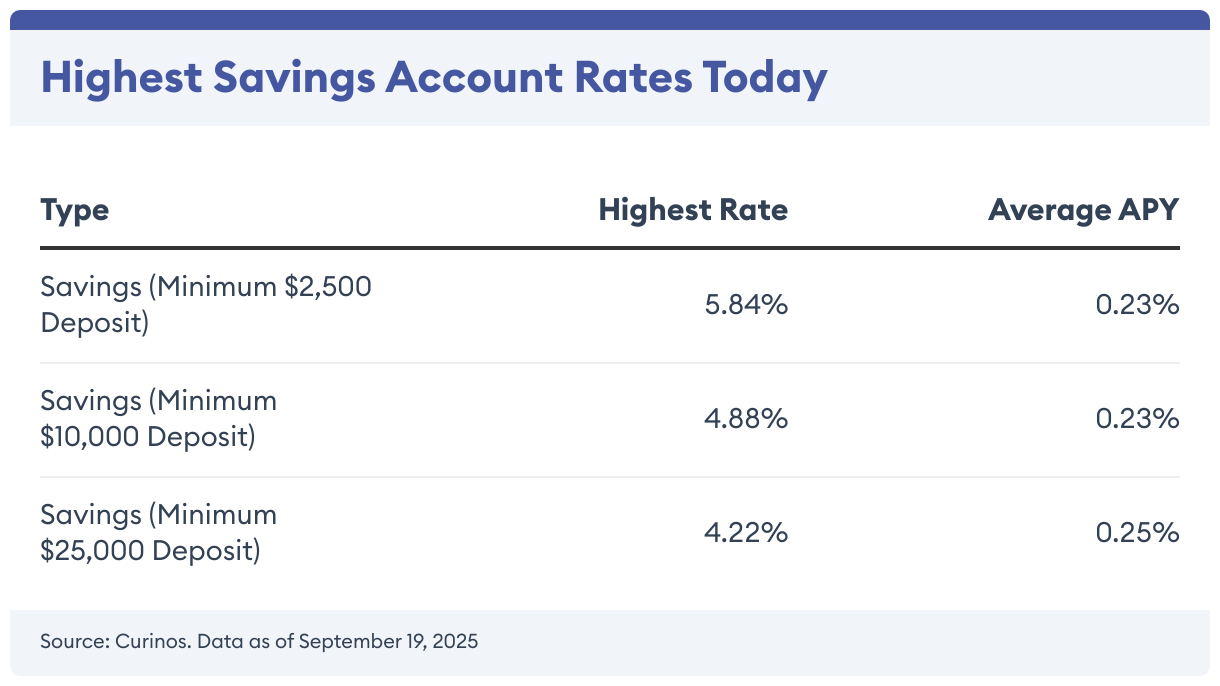Click the blue accent bar atop the card

[x=610, y=19]
